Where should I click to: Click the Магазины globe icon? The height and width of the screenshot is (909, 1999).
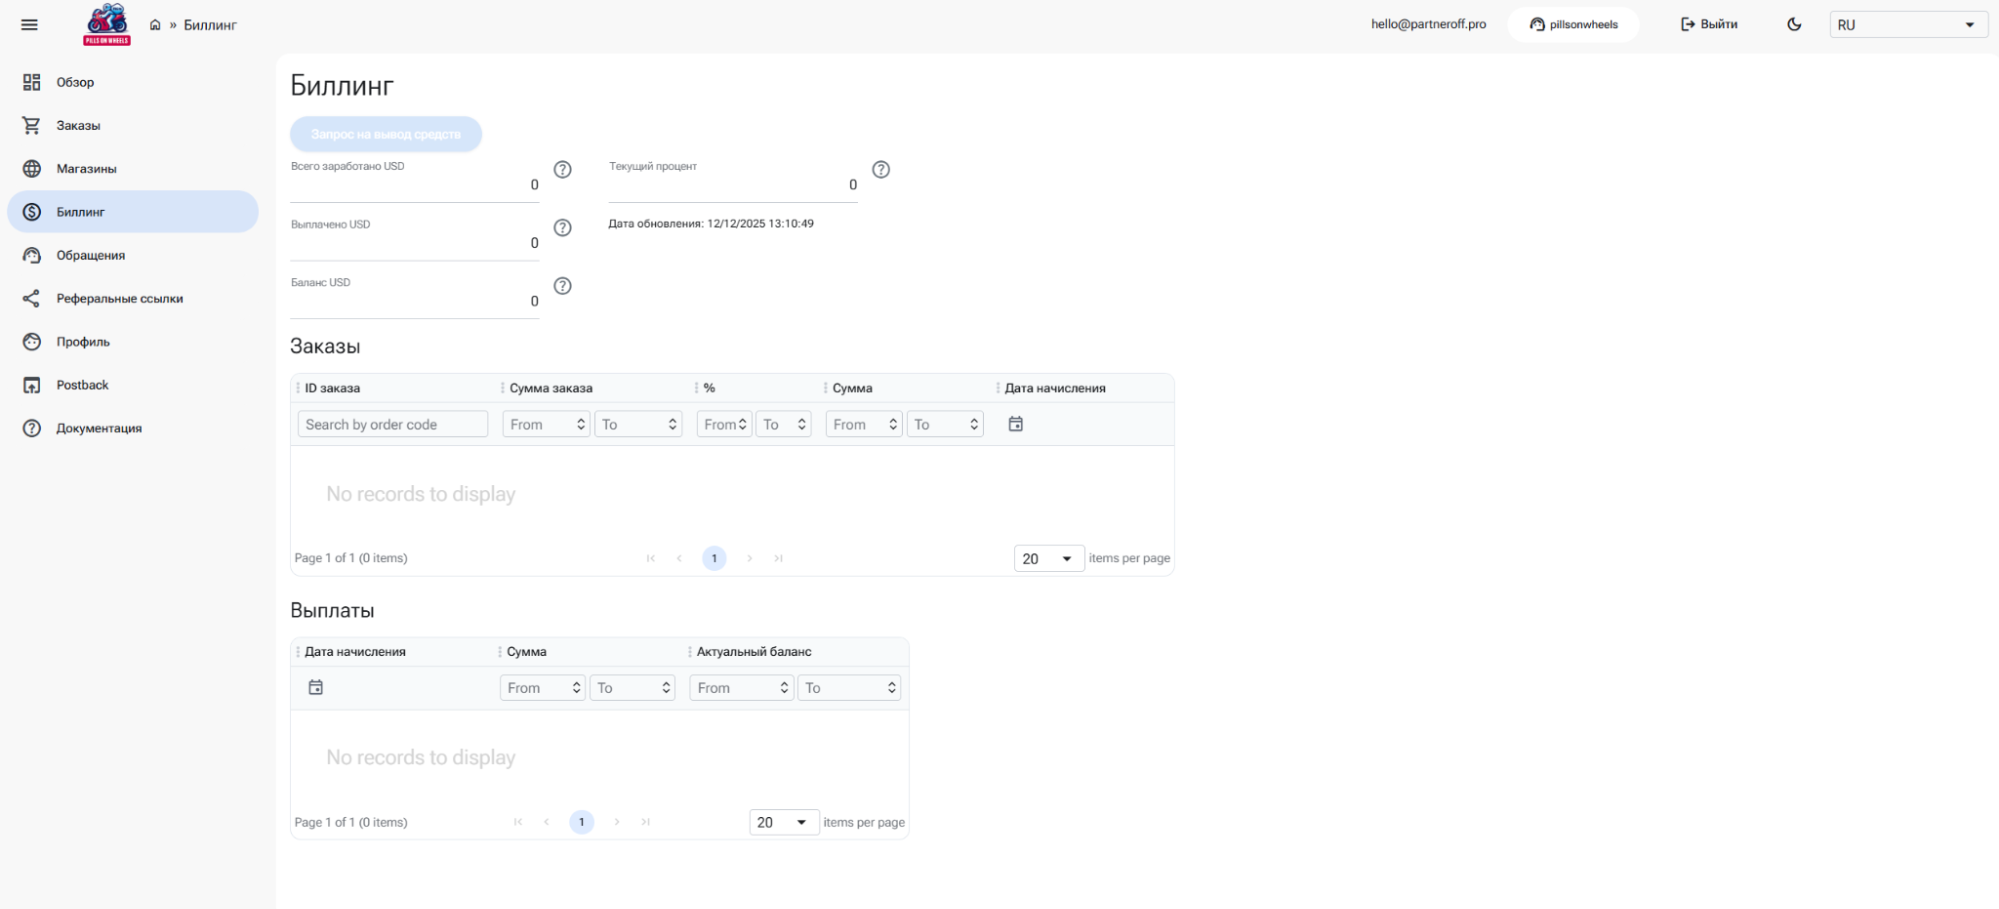click(x=32, y=169)
